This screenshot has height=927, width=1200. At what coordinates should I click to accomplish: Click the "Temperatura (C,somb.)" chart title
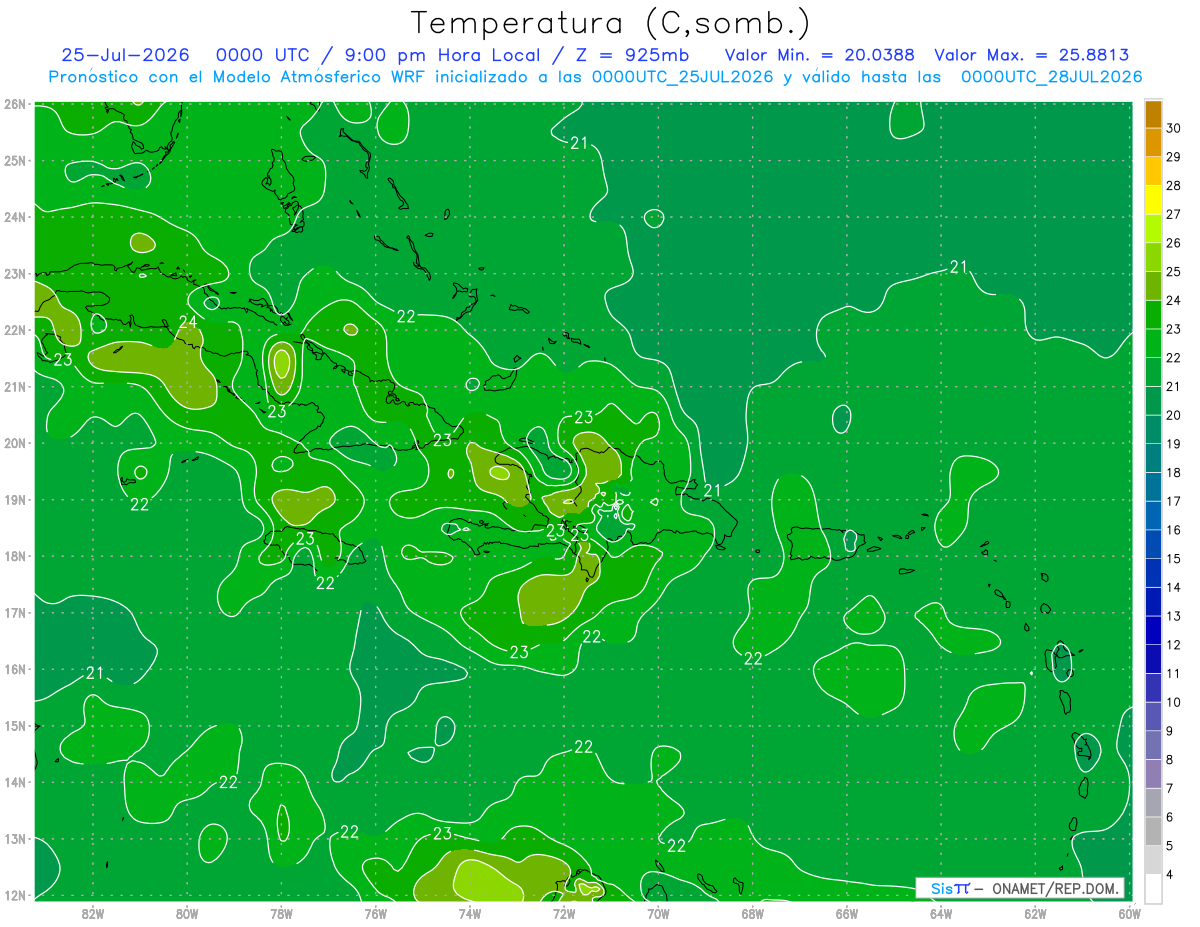click(x=611, y=23)
